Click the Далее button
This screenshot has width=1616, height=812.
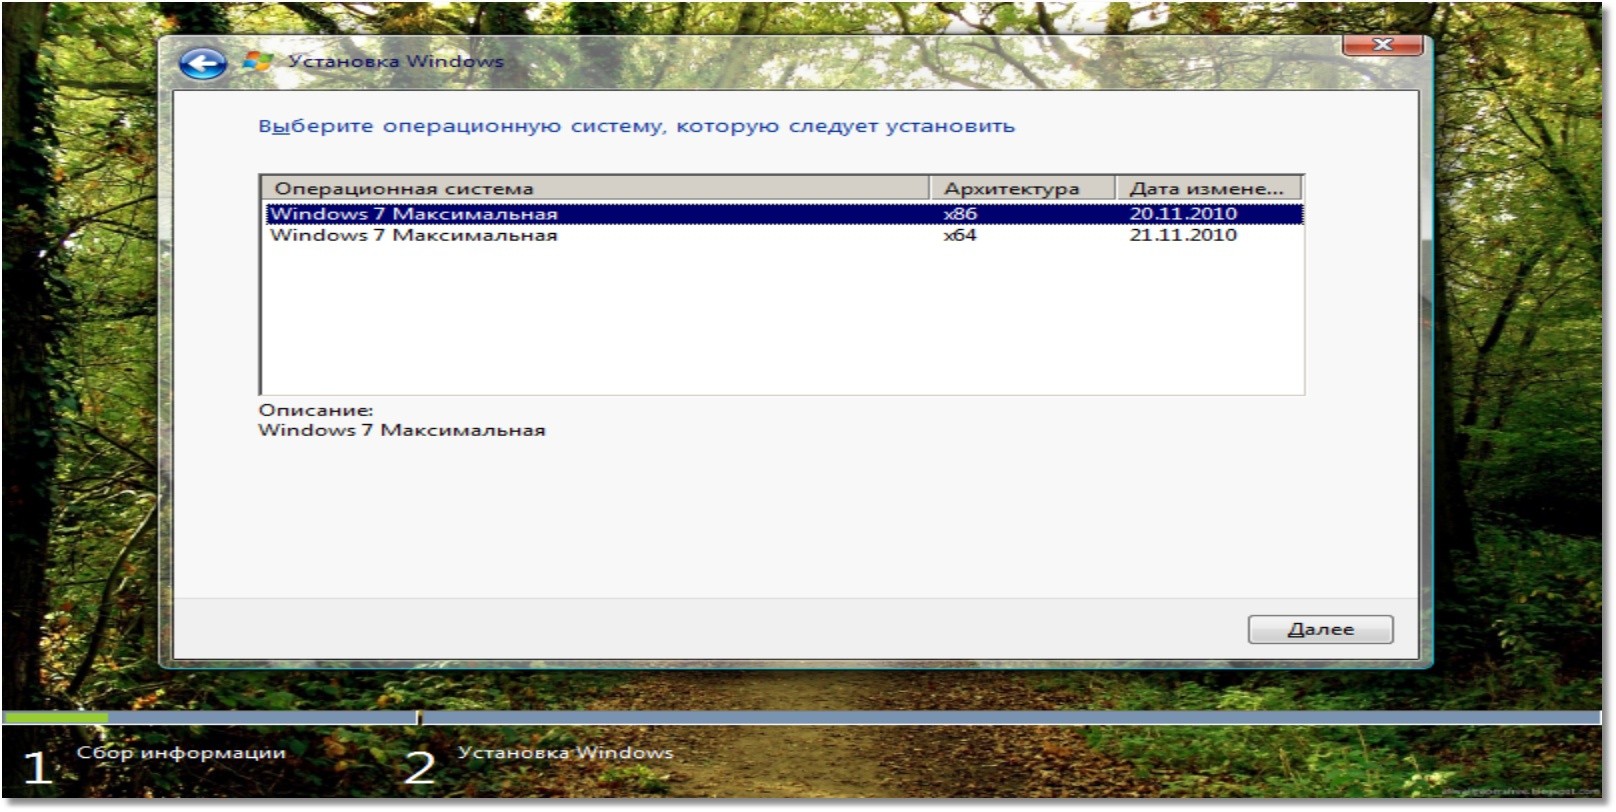tap(1320, 629)
